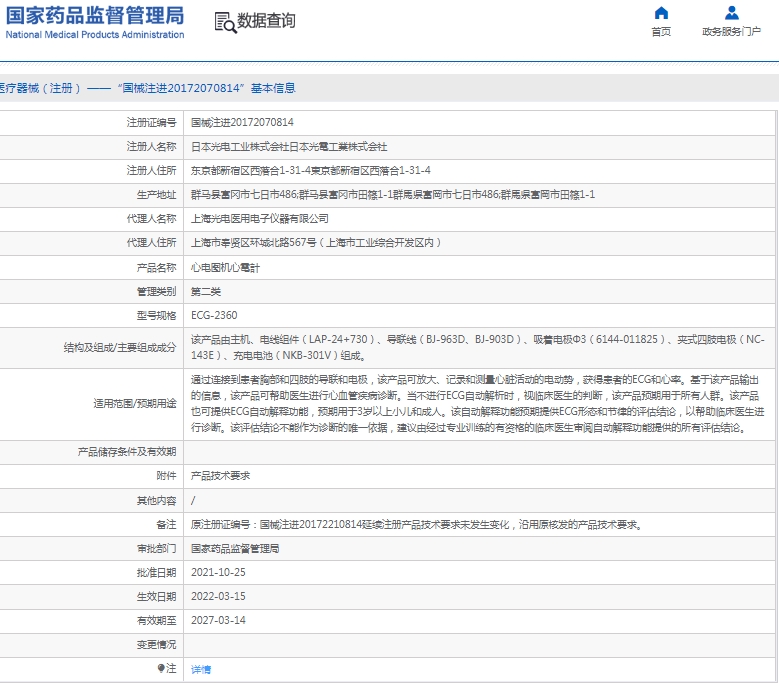The width and height of the screenshot is (779, 683).
Task: Click the 其他内容 label
Action: pos(156,500)
